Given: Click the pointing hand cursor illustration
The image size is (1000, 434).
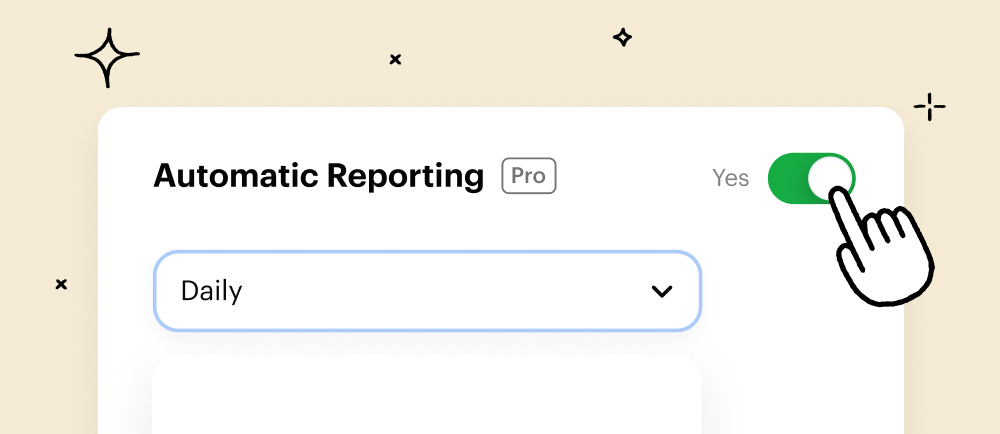Looking at the screenshot, I should coord(883,247).
